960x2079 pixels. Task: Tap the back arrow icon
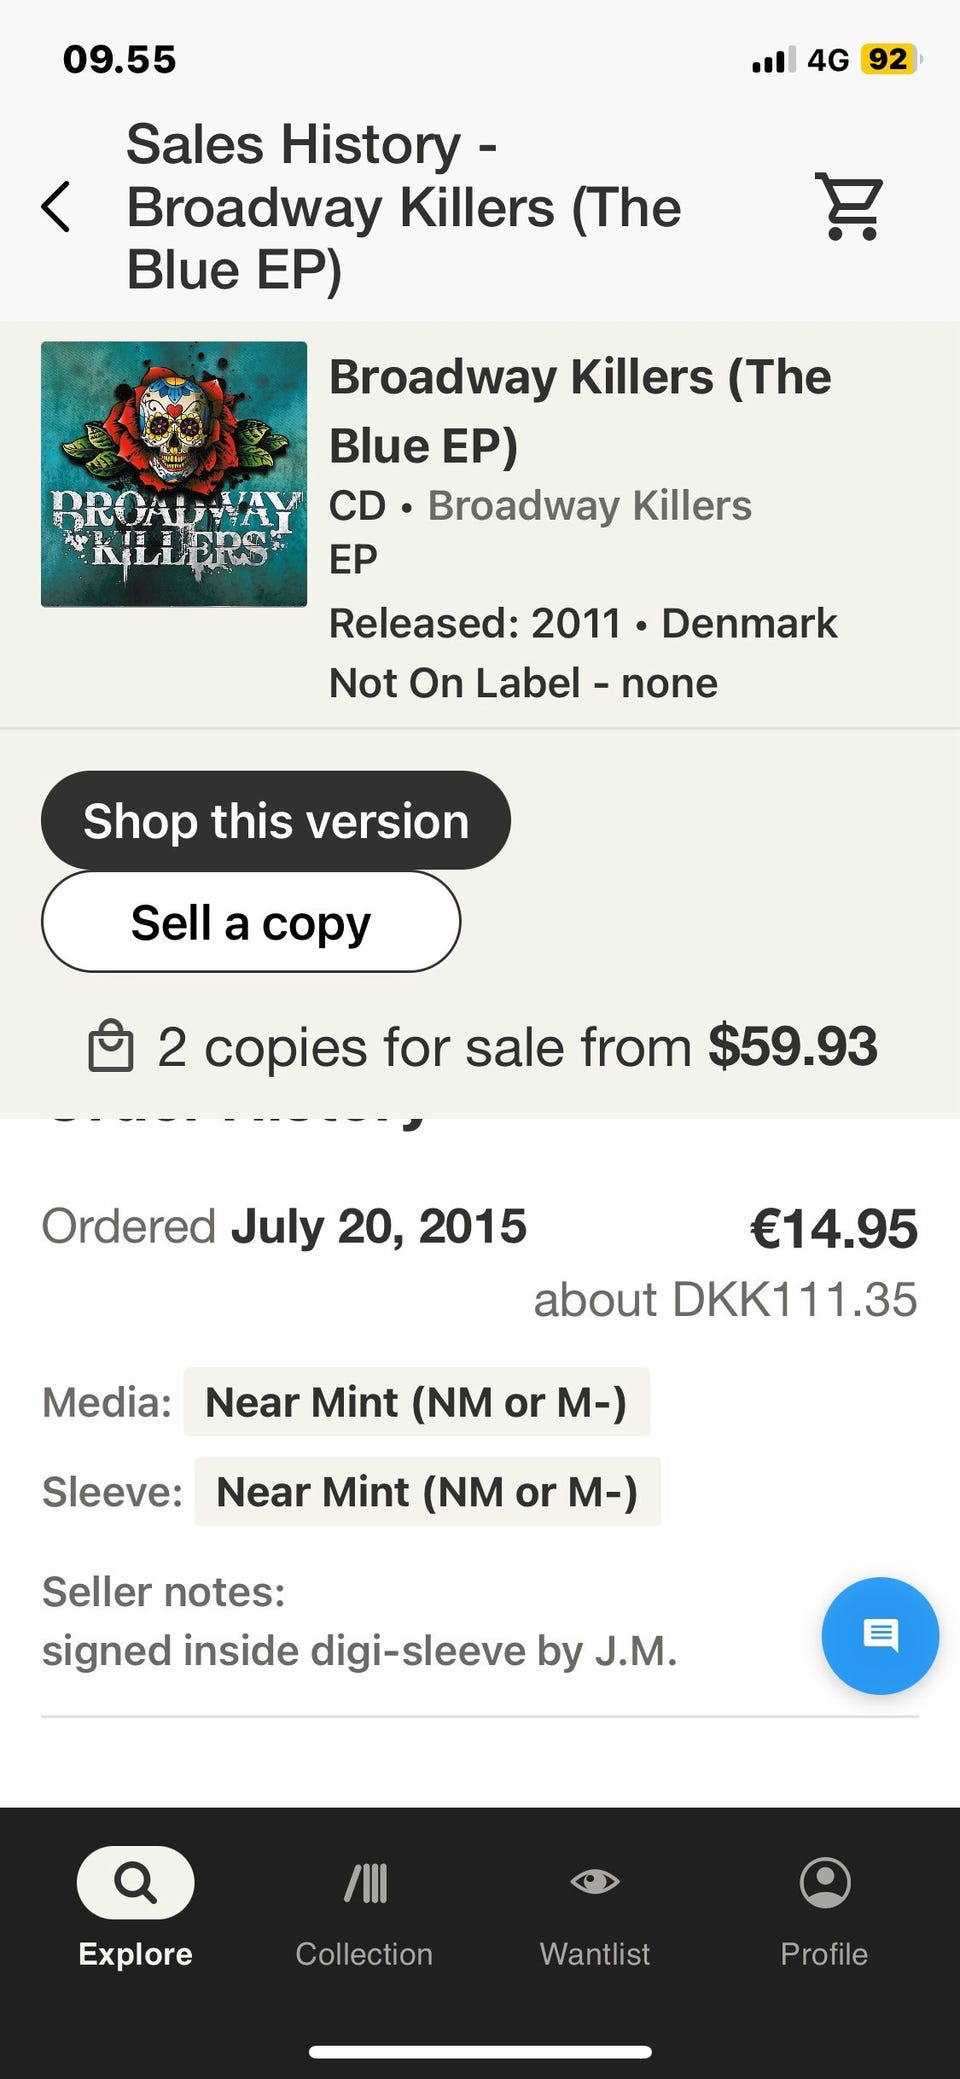click(x=56, y=207)
